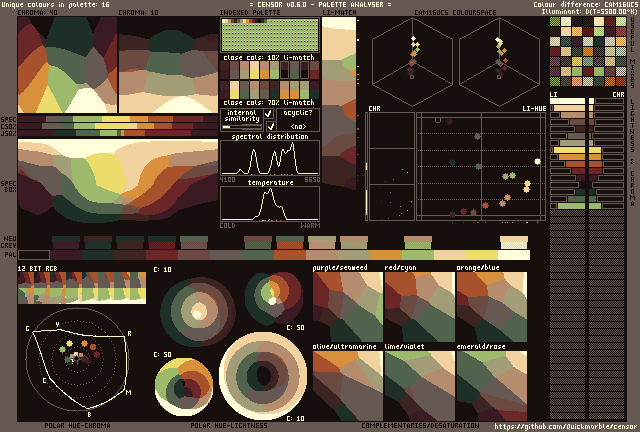Viewport: 640px width, 432px height.
Task: Click the 'COLD' temperature label
Action: [227, 225]
